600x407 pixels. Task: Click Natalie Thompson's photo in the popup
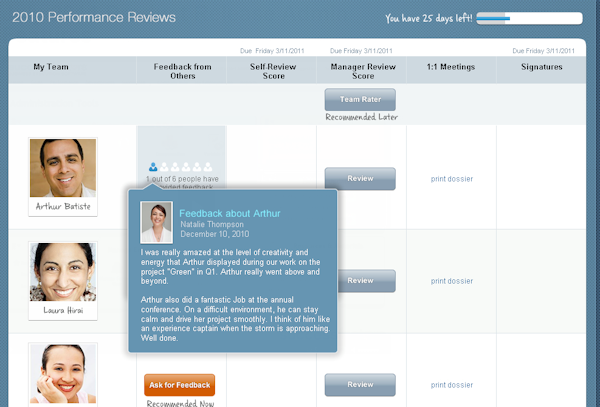point(157,223)
